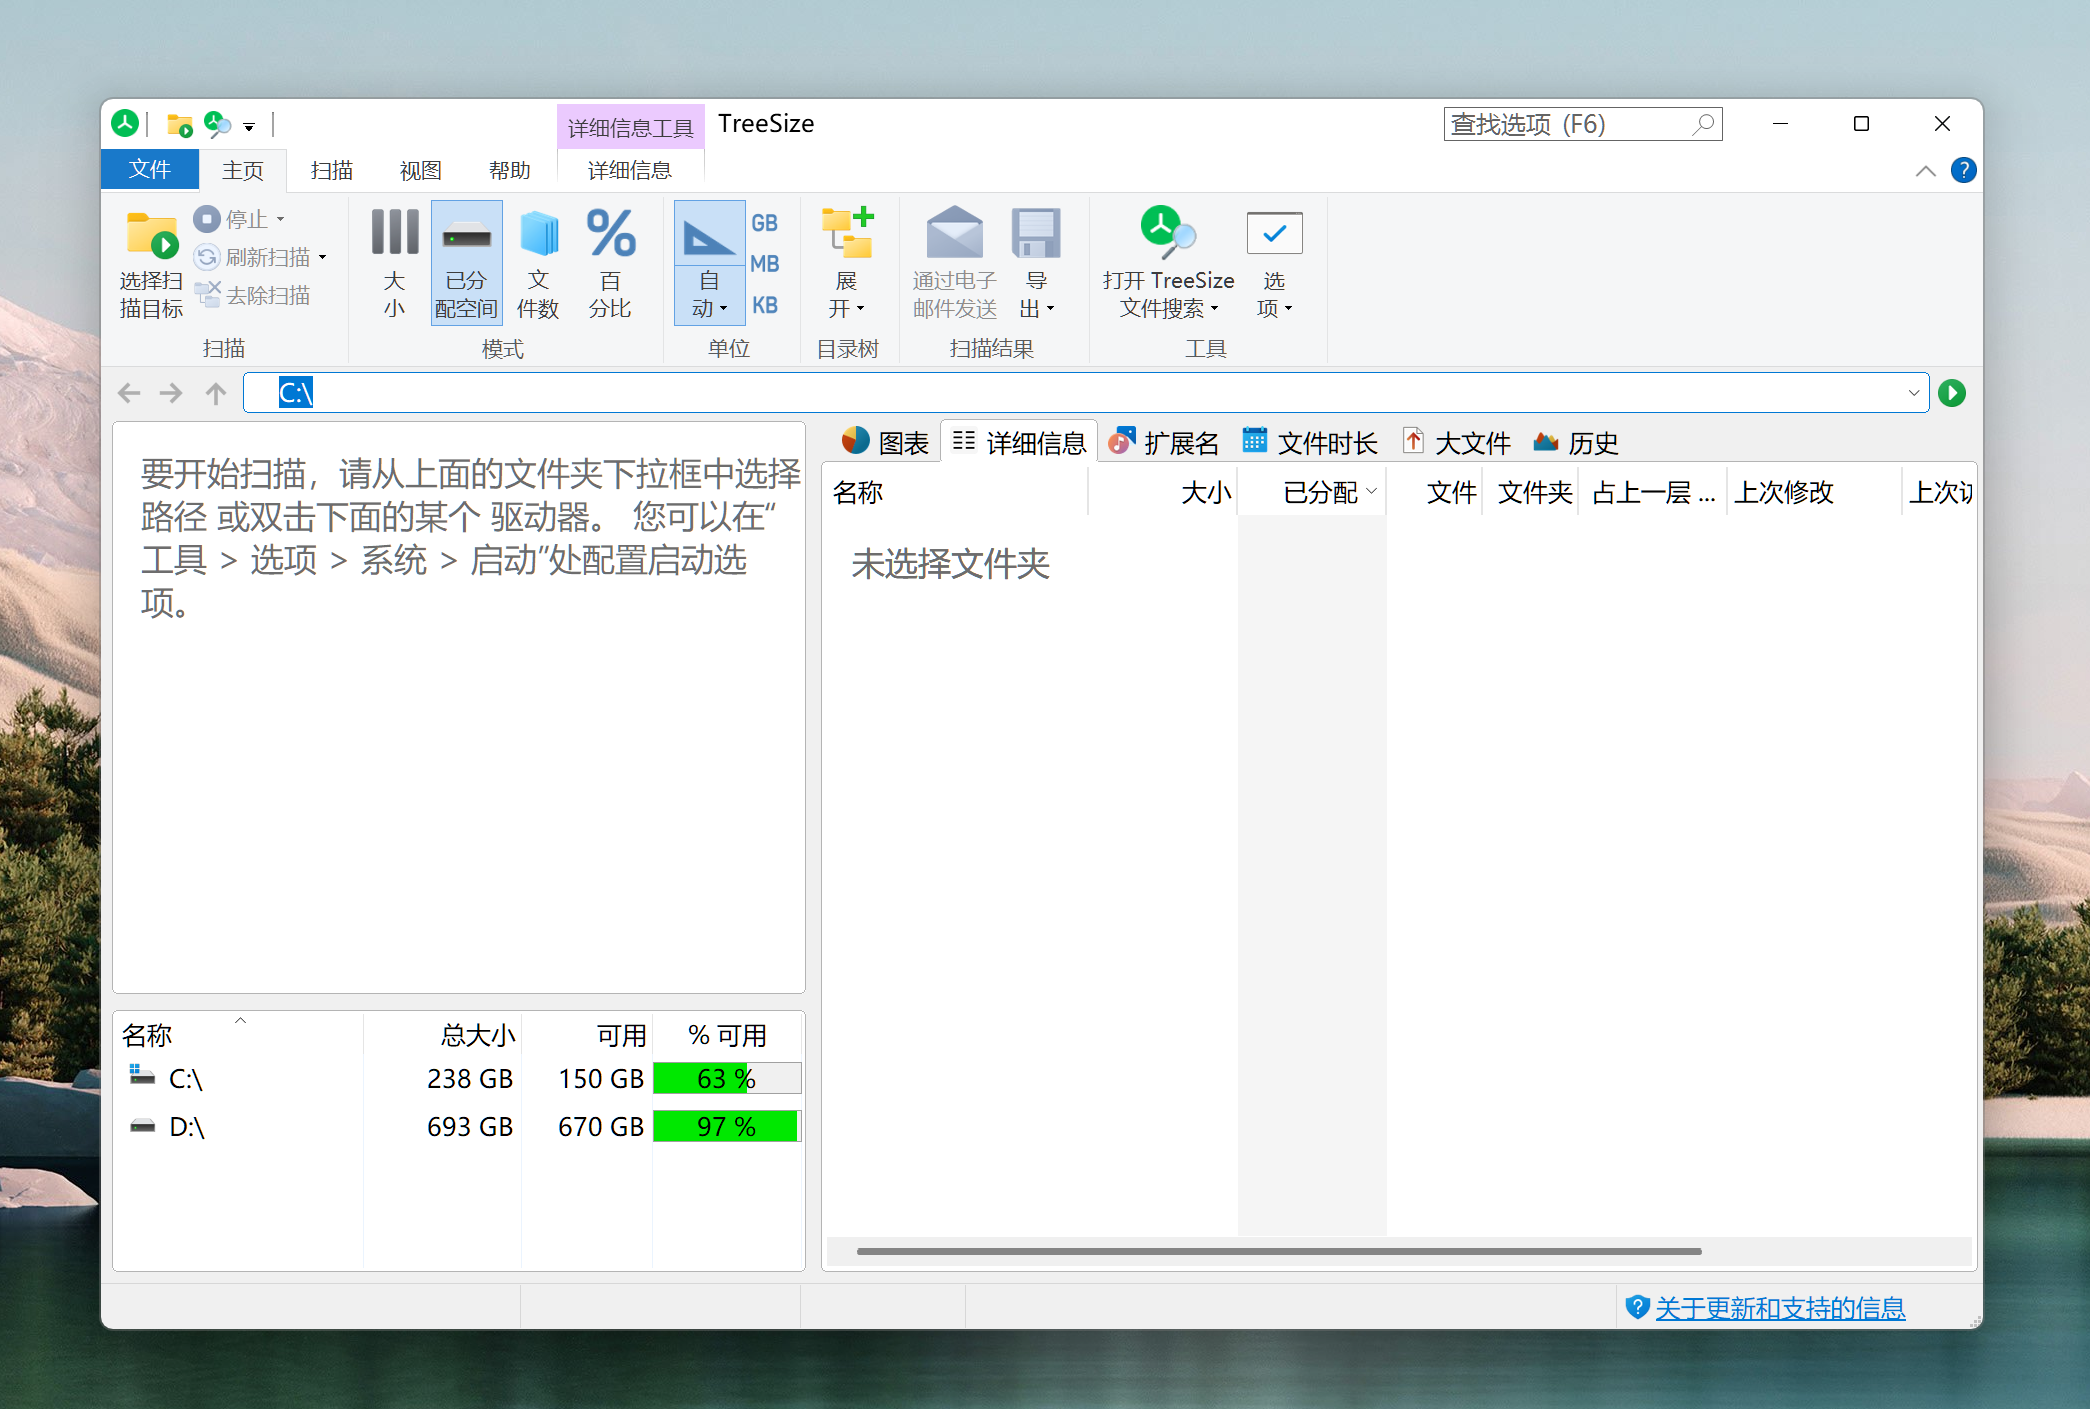The width and height of the screenshot is (2090, 1409).
Task: Open the Expand directory tree dropdown
Action: (x=847, y=263)
